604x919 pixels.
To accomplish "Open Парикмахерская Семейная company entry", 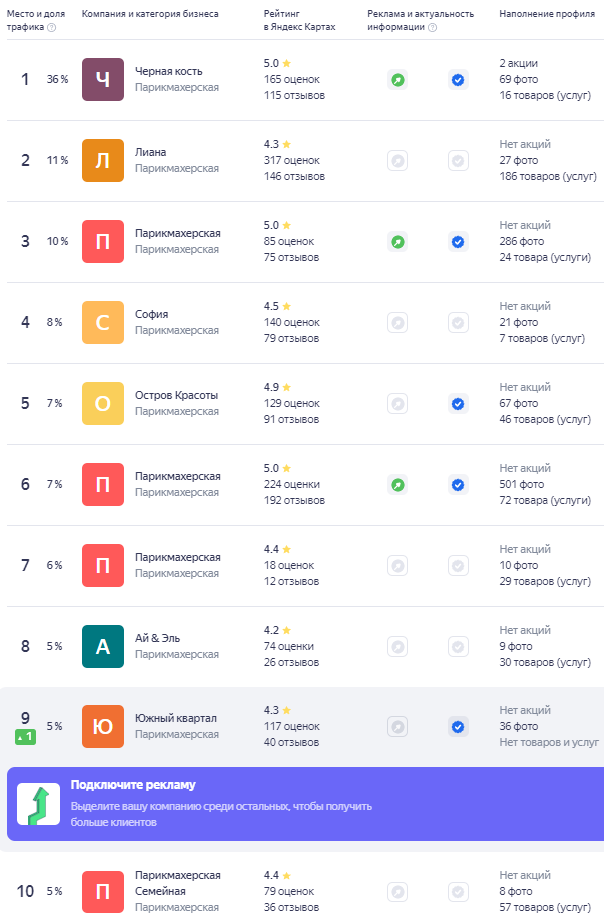I will coord(178,883).
